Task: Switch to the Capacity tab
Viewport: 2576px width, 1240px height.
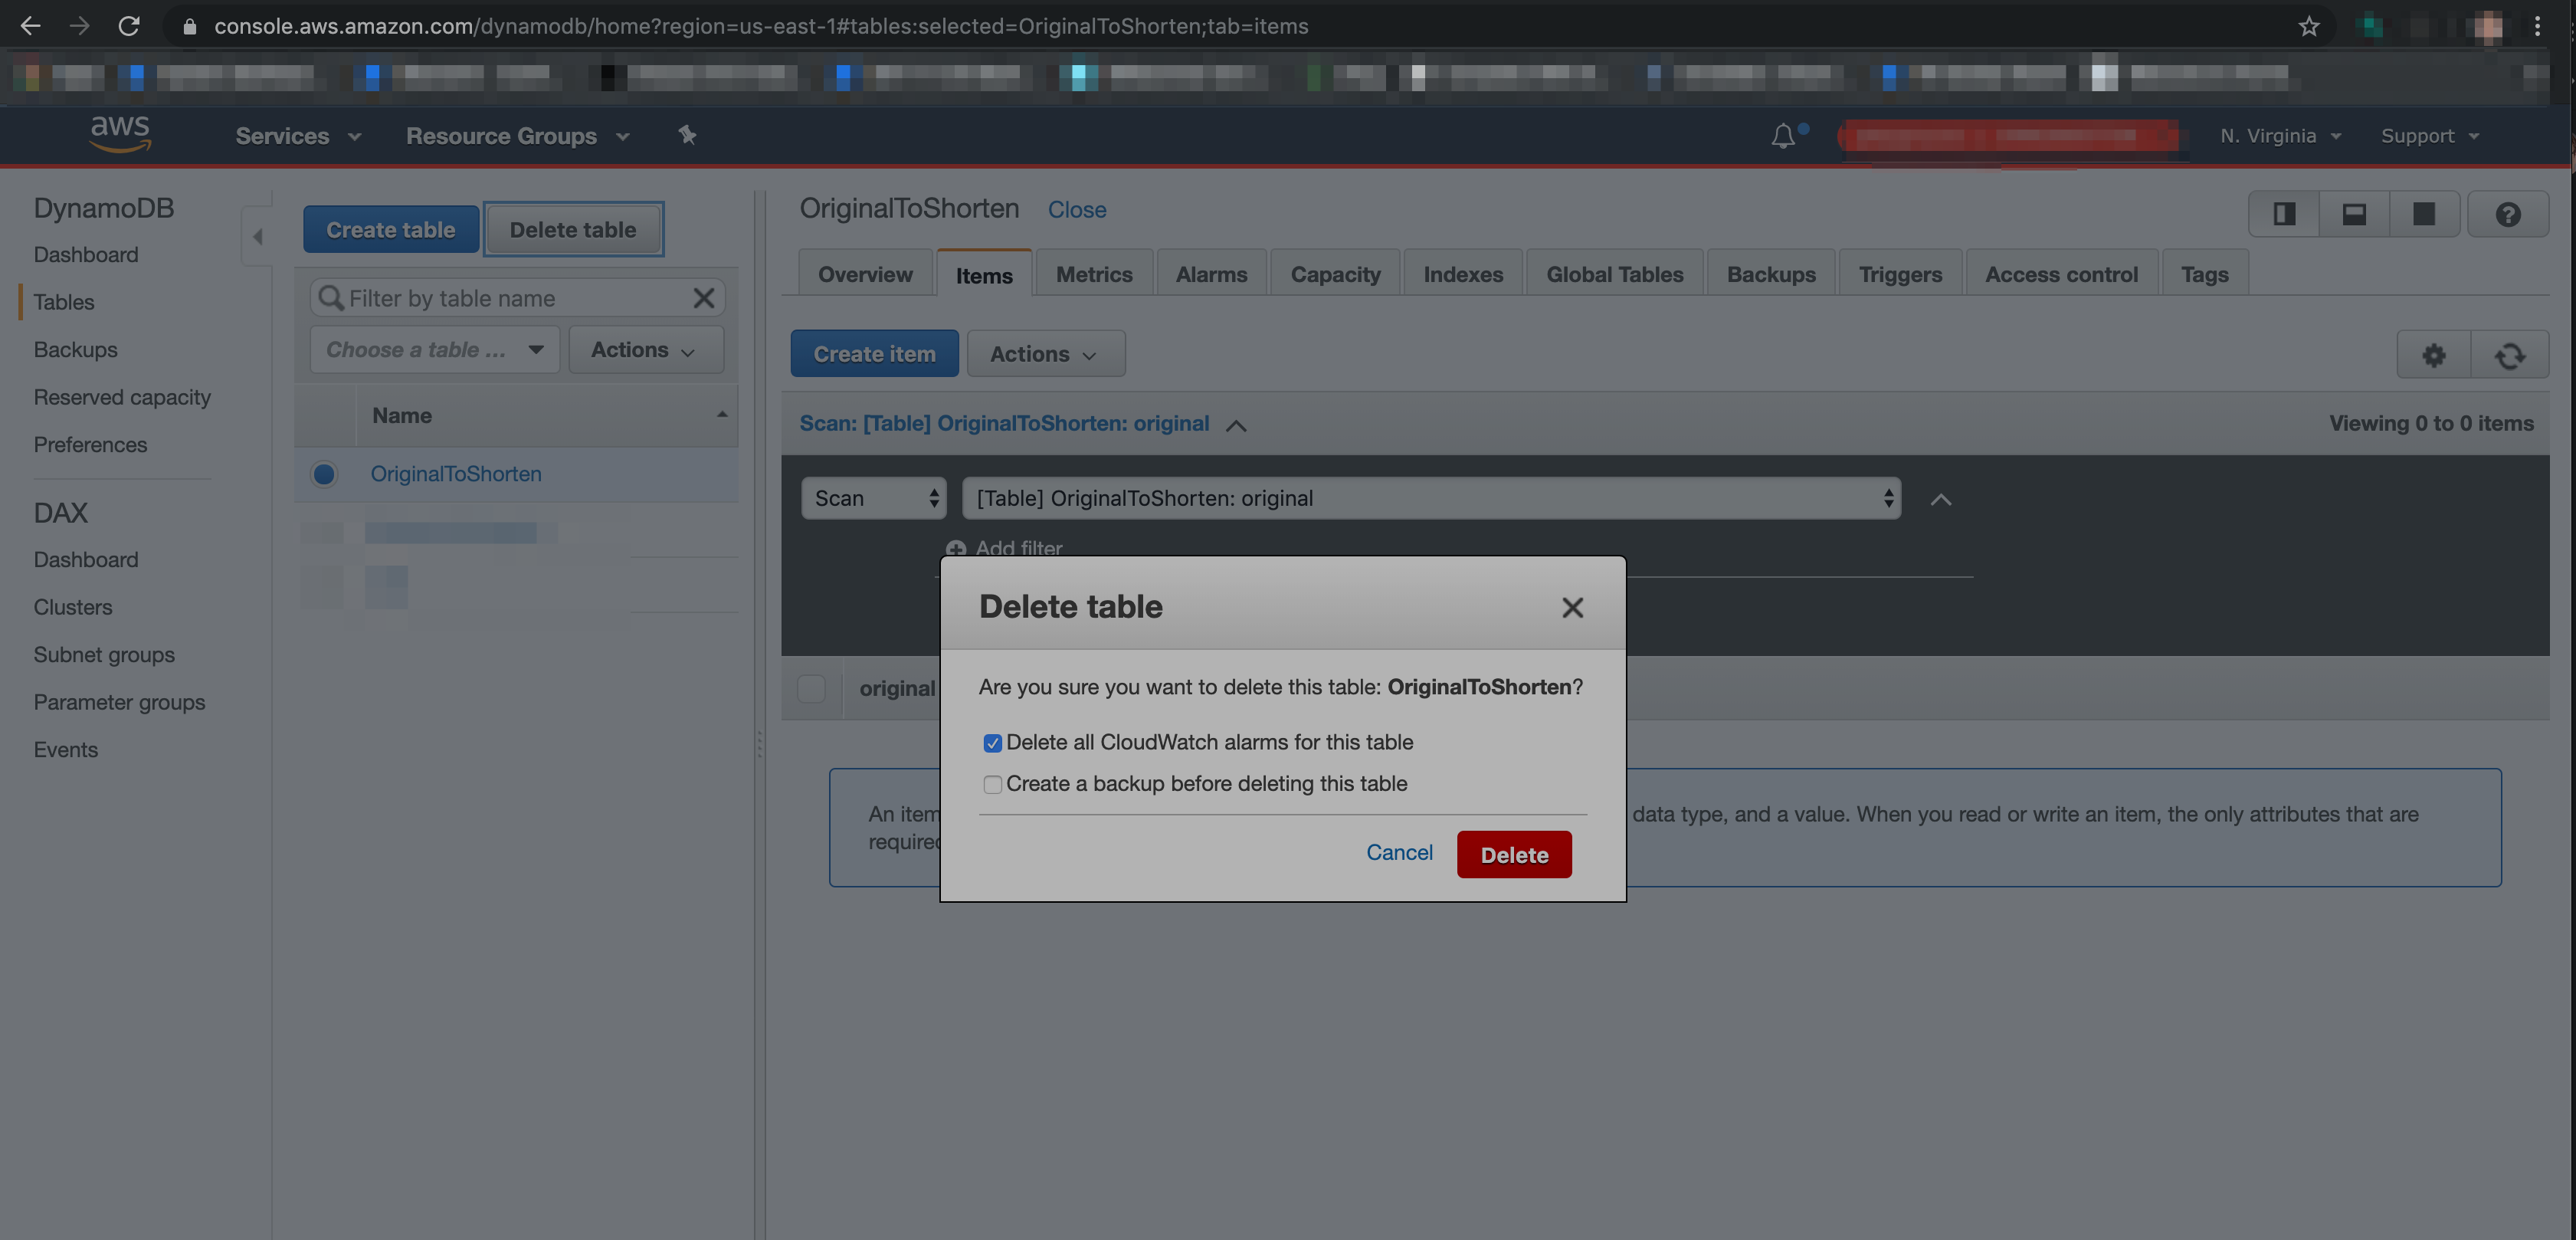Action: tap(1335, 273)
